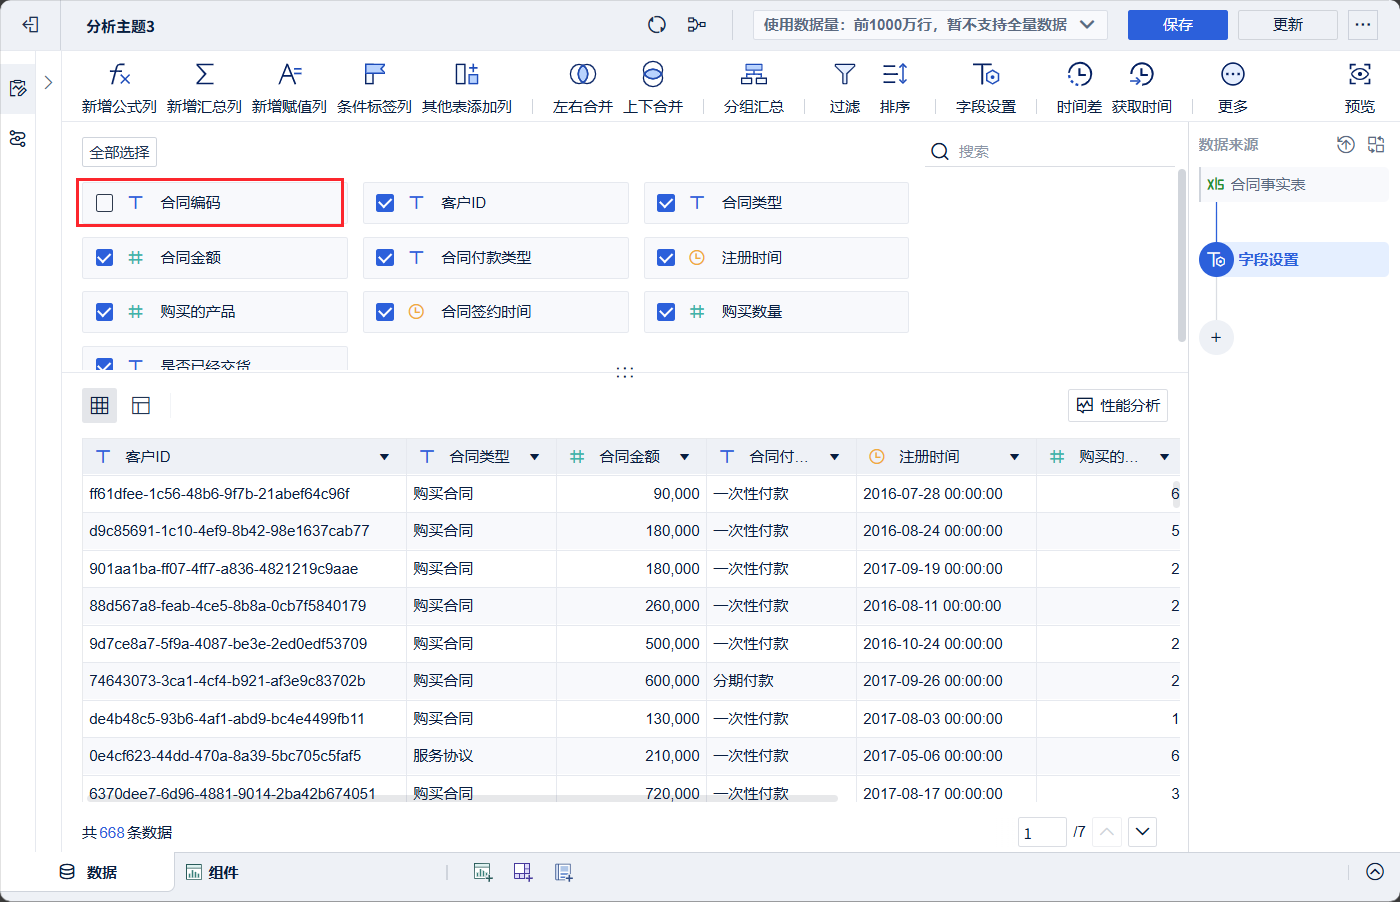
Task: Add columns from other table (其他表添加列)
Action: pyautogui.click(x=467, y=87)
